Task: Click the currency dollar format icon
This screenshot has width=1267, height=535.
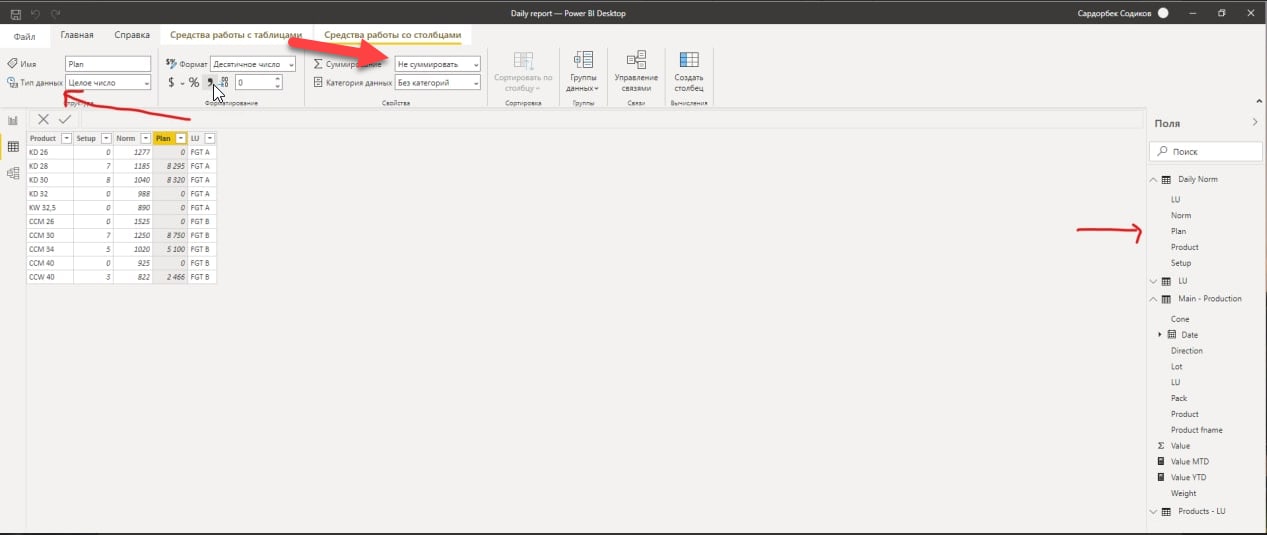Action: pos(171,83)
